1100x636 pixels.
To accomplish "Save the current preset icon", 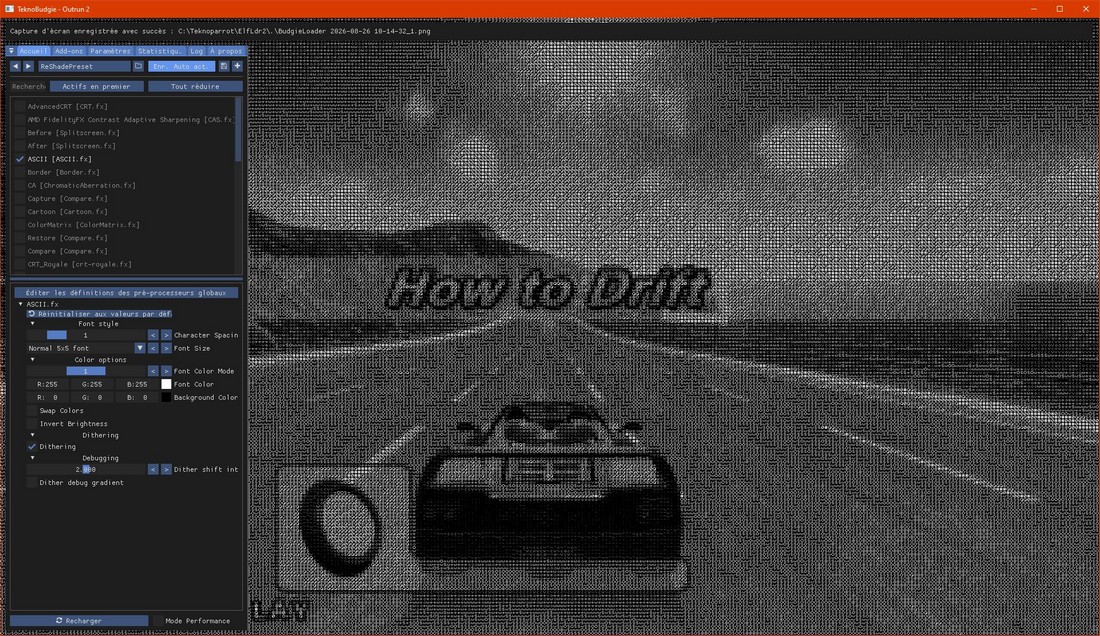I will click(224, 67).
